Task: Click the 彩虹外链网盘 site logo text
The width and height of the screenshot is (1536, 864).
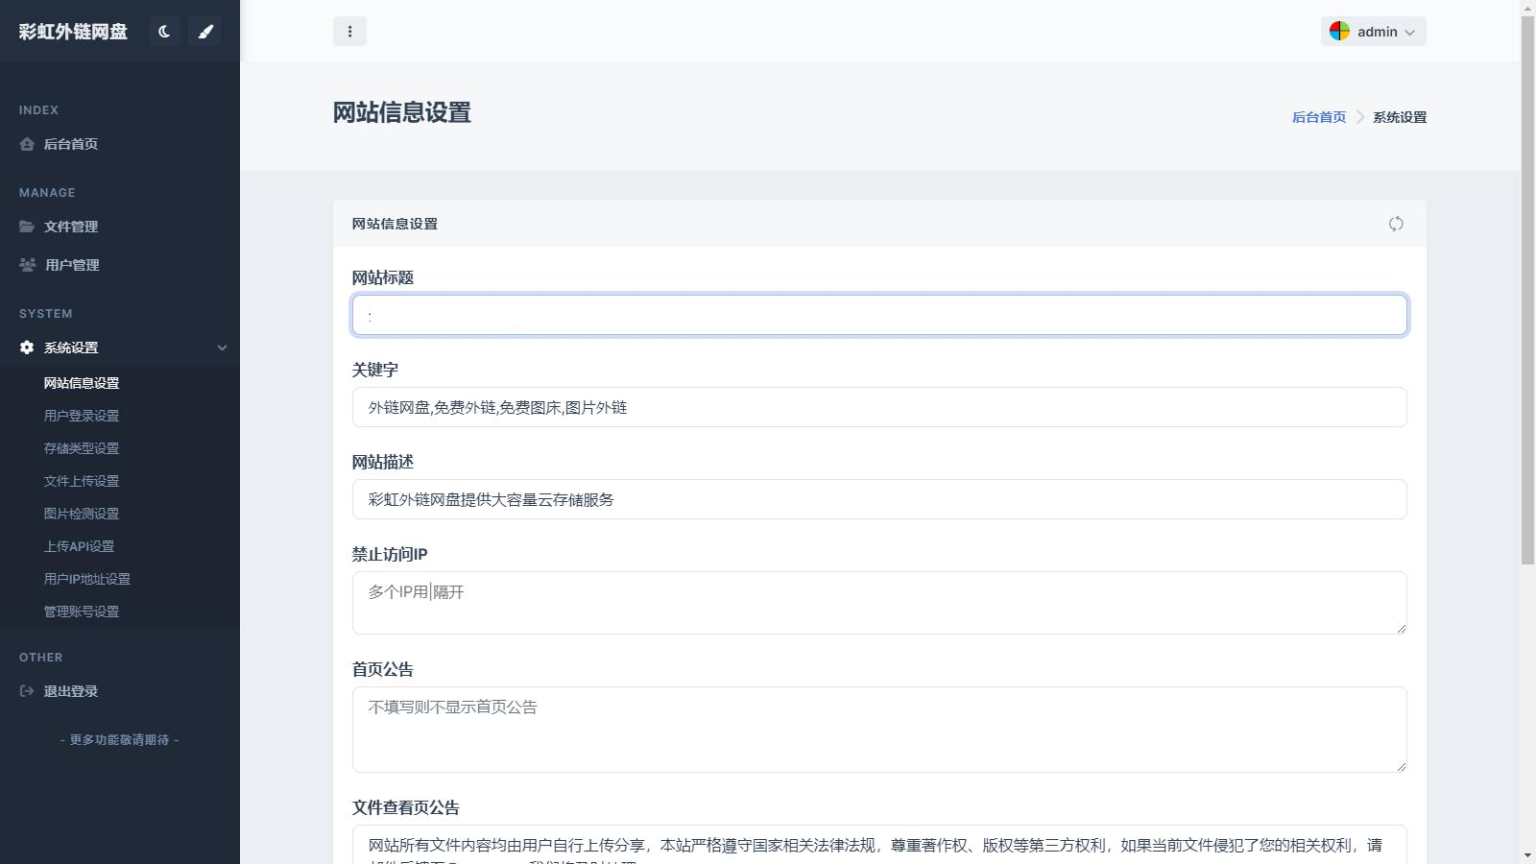Action: click(x=73, y=32)
